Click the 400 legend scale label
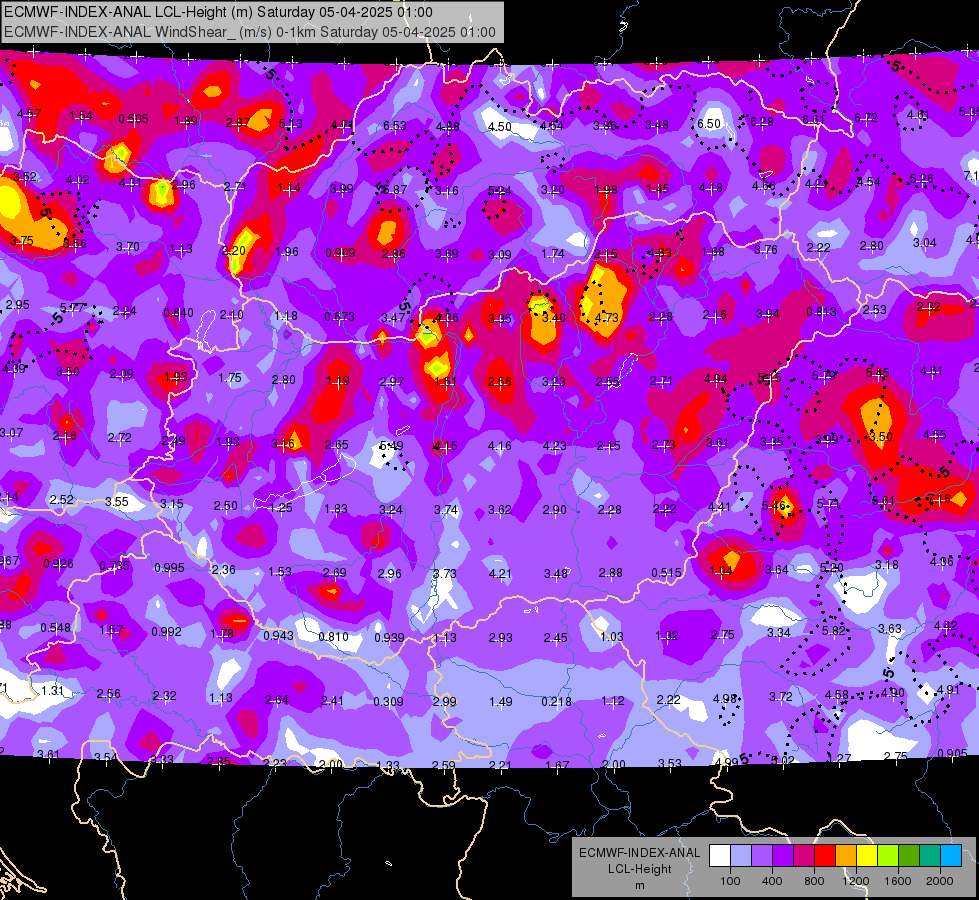Viewport: 979px width, 900px height. click(772, 881)
